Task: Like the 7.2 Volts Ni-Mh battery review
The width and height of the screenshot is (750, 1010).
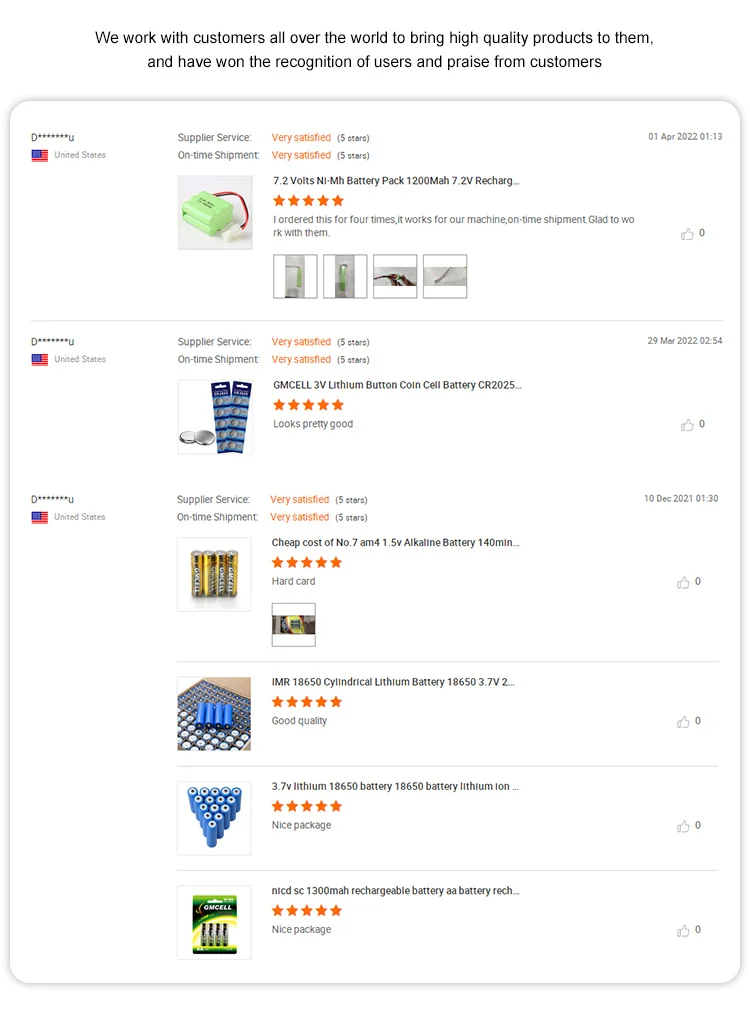Action: pos(687,234)
